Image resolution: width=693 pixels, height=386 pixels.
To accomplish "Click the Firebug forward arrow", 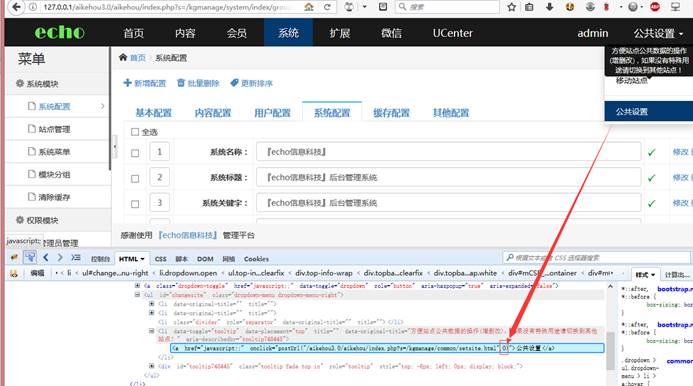I will [x=60, y=257].
